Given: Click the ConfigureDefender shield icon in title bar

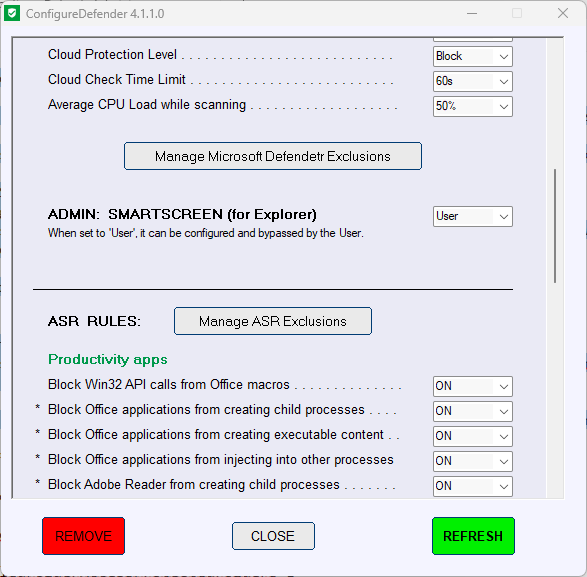Looking at the screenshot, I should (x=12, y=14).
